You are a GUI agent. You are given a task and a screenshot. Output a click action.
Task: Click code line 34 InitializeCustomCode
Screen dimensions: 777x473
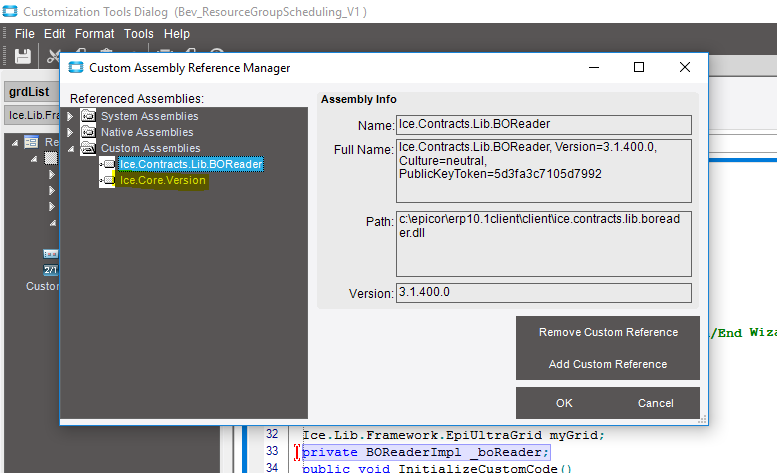click(x=437, y=468)
